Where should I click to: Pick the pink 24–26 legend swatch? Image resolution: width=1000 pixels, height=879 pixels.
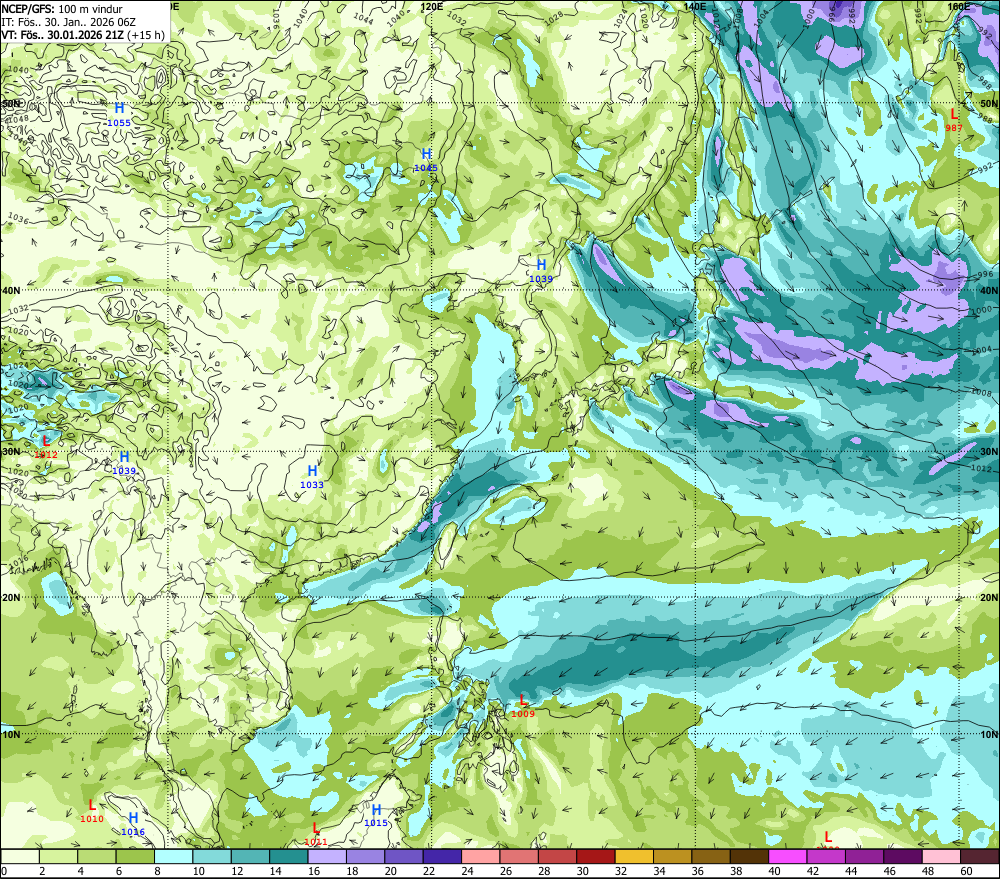click(480, 856)
